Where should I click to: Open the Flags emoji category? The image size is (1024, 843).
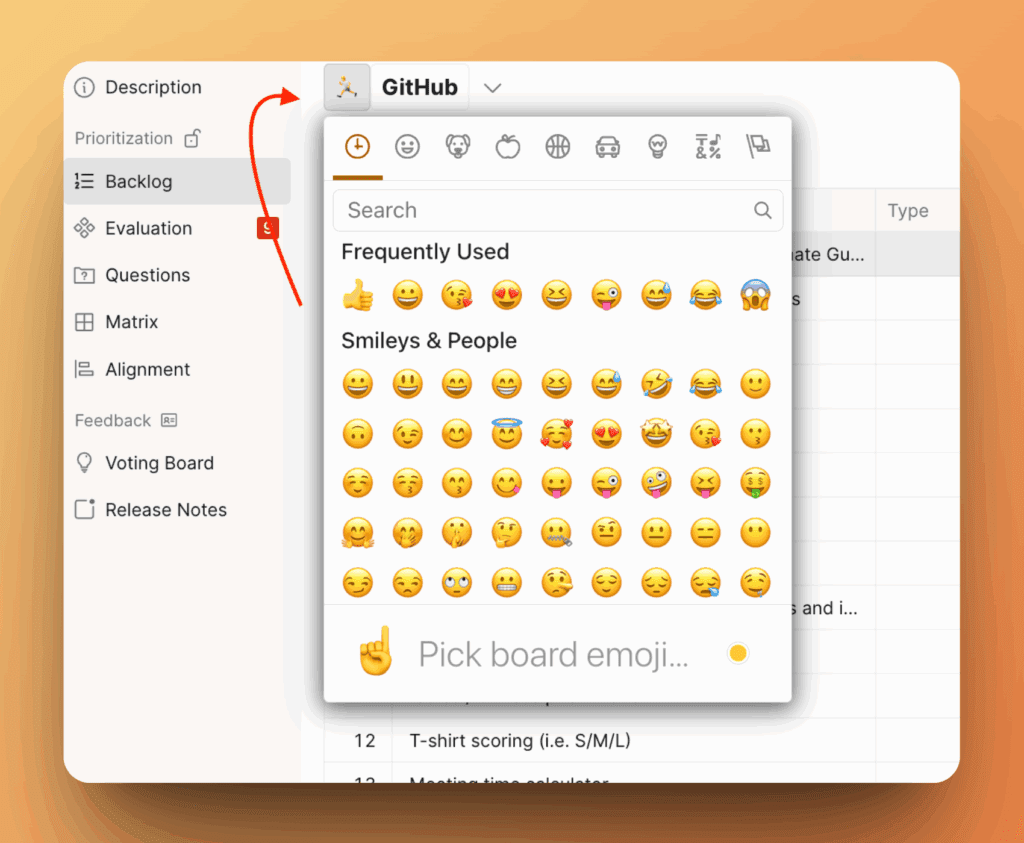[x=758, y=147]
